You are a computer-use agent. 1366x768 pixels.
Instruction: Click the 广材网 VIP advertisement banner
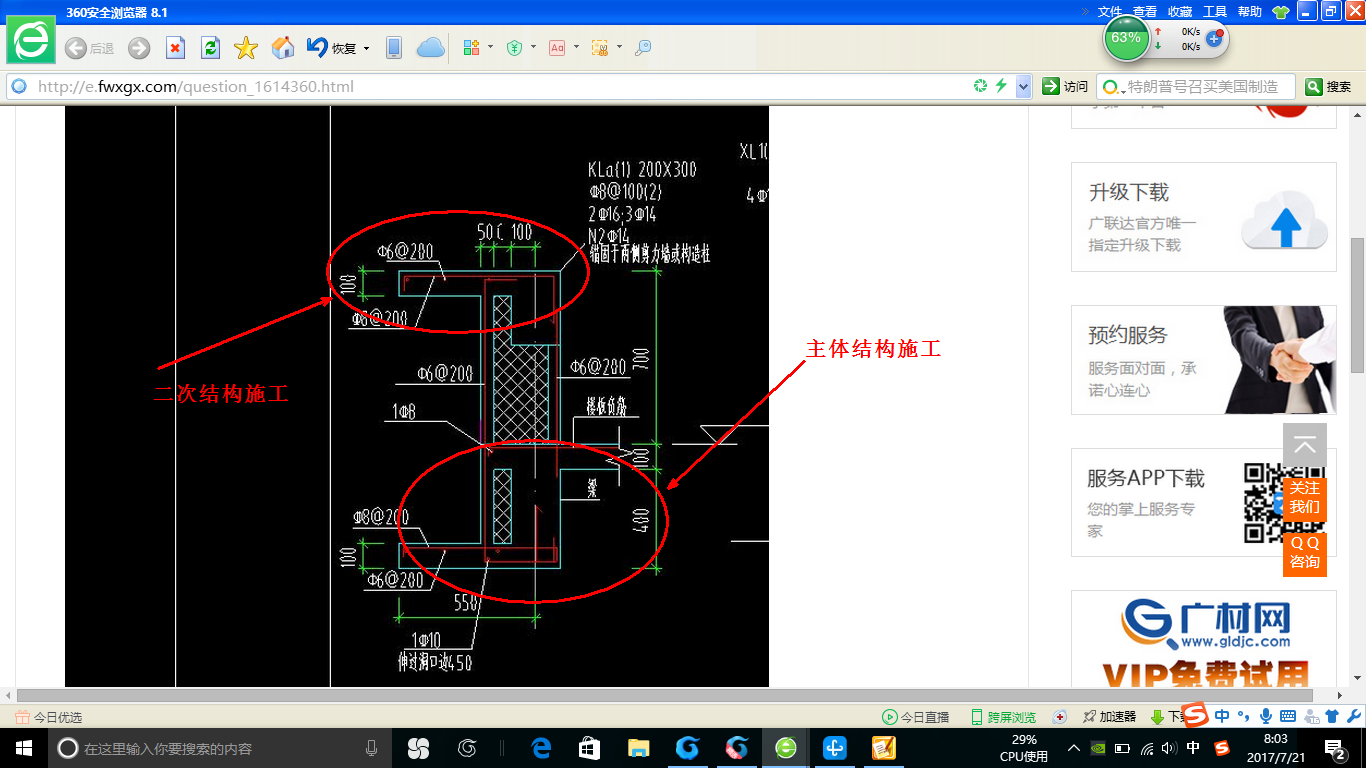click(x=1204, y=639)
